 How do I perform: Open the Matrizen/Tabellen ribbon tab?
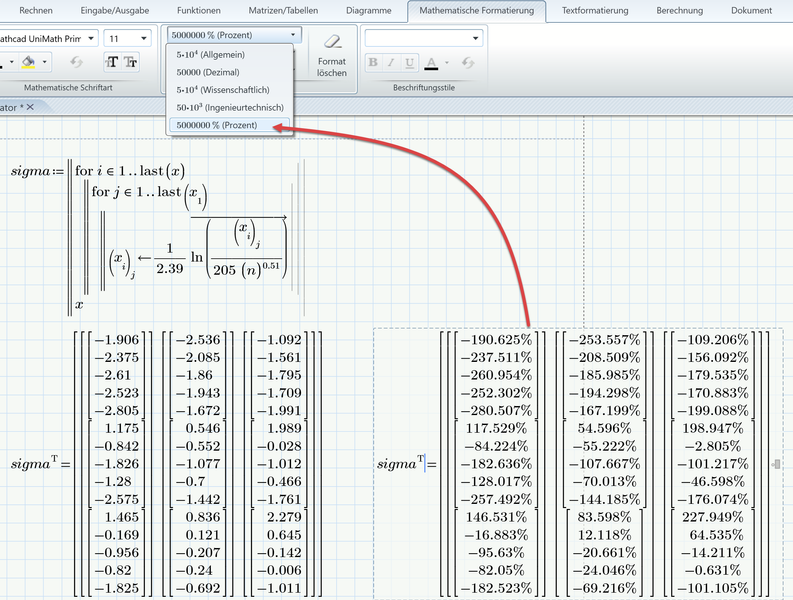tap(282, 10)
